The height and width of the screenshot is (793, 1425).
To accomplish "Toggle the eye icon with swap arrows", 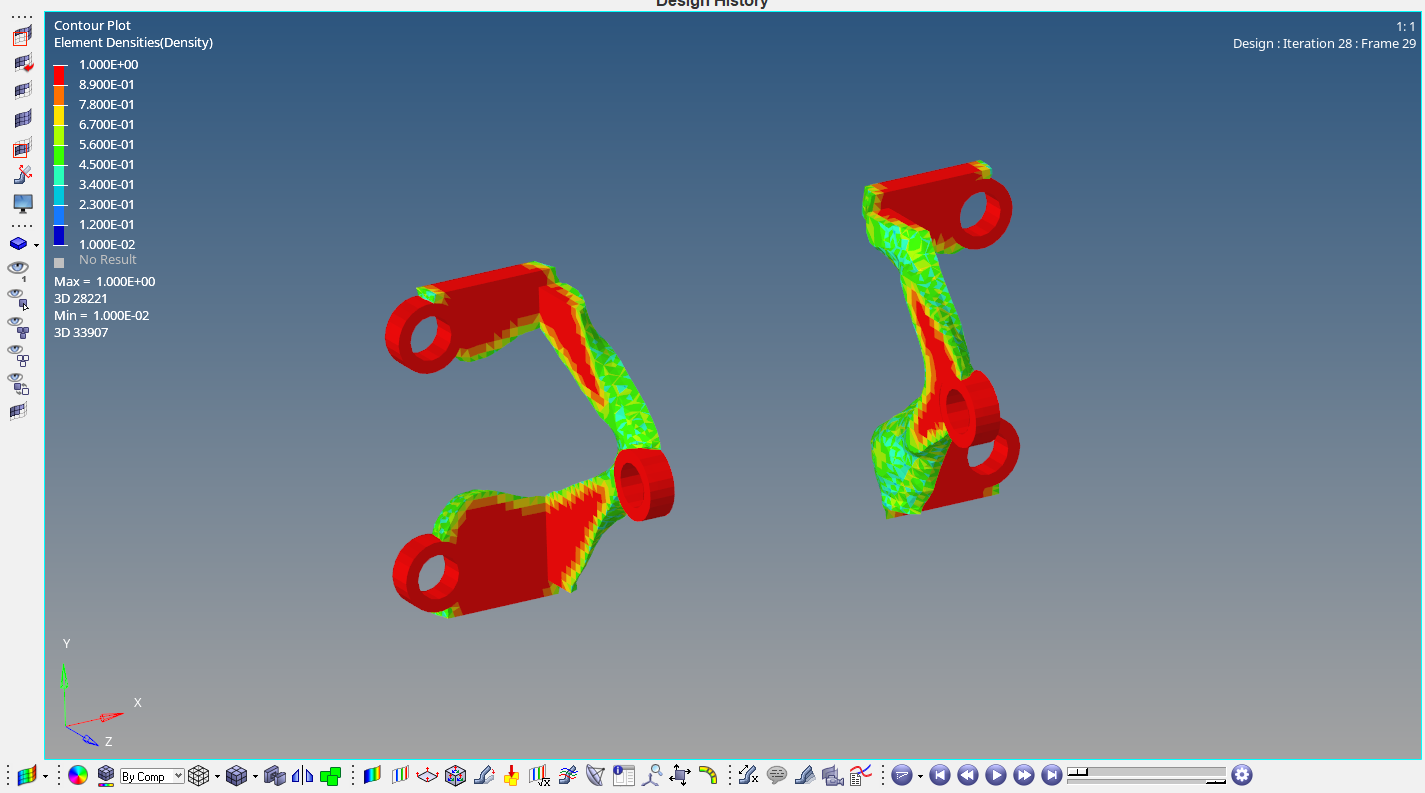I will pos(18,381).
